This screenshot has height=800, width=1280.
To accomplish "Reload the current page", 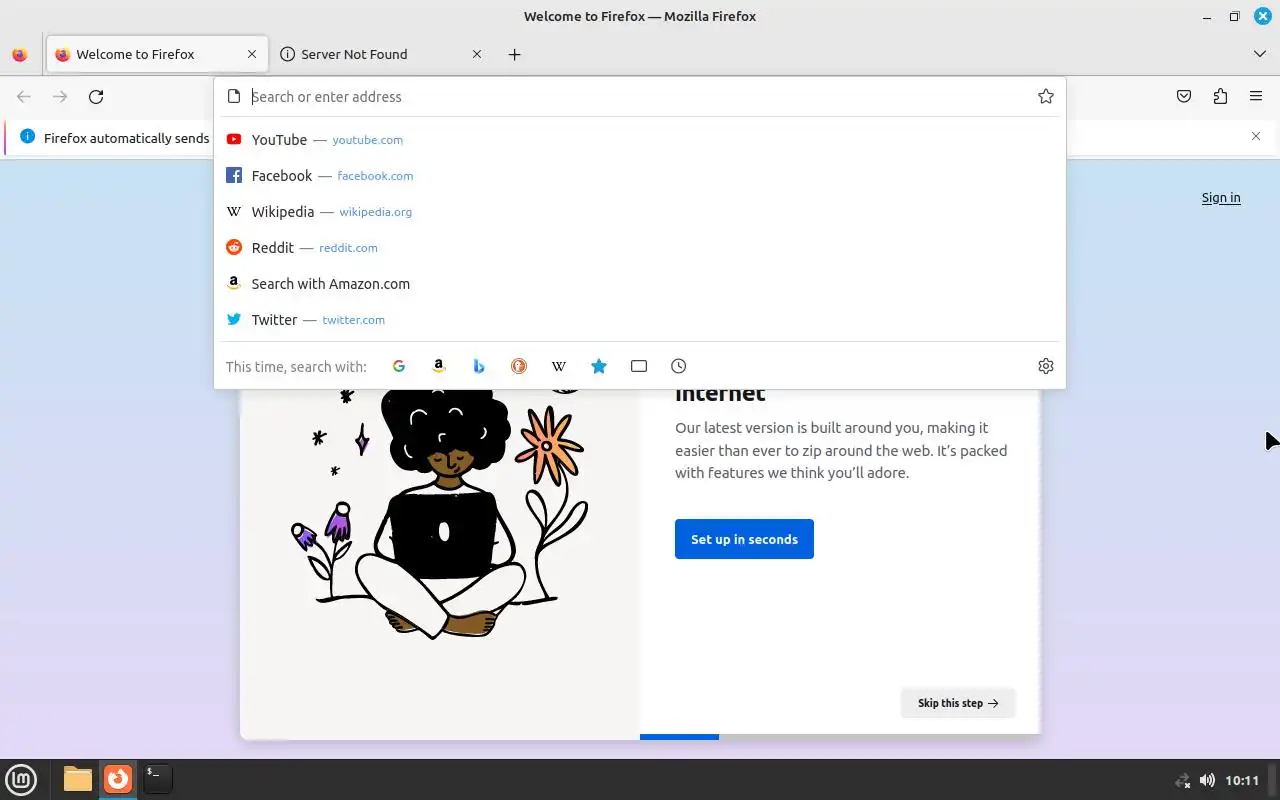I will click(96, 96).
